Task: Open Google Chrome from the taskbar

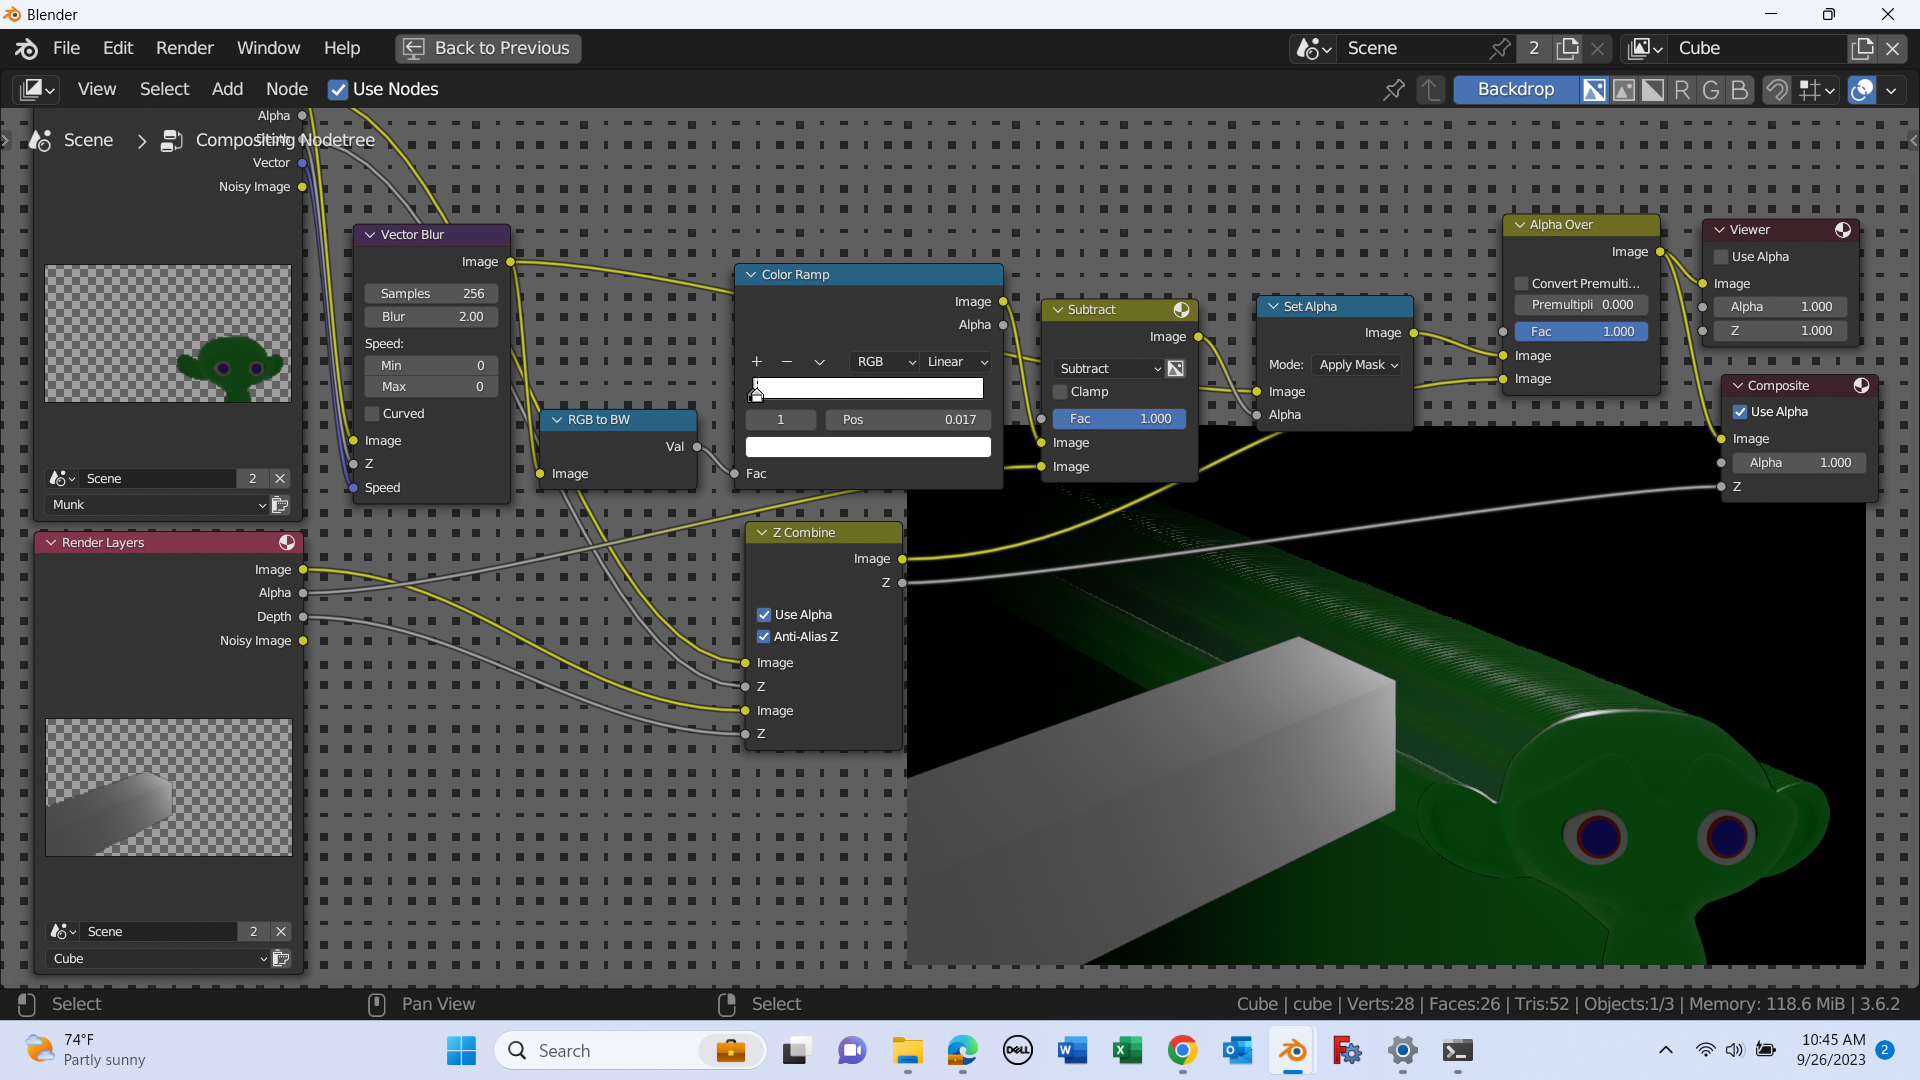Action: point(1182,1051)
